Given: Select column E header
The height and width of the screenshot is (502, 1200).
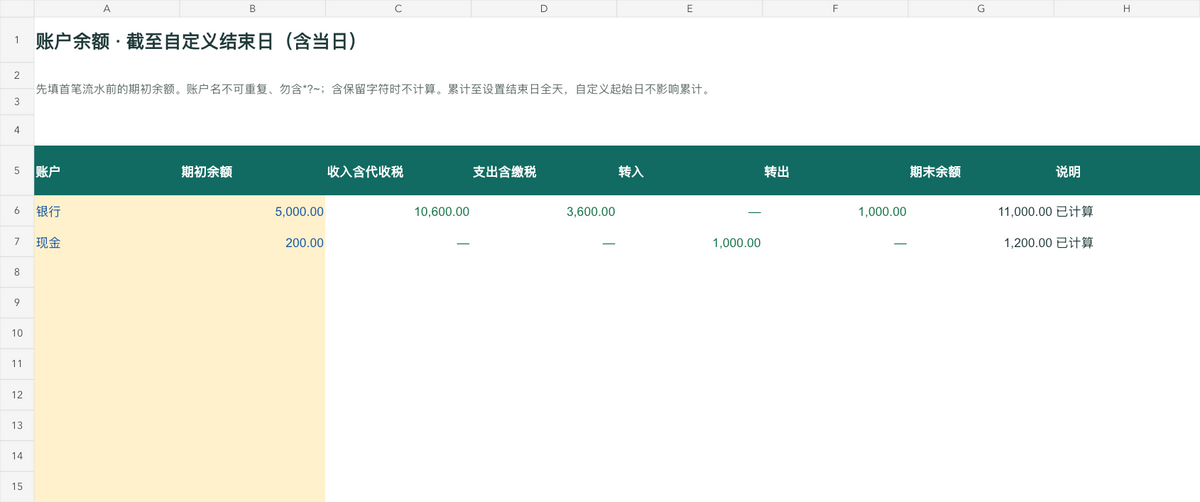Looking at the screenshot, I should point(690,8).
